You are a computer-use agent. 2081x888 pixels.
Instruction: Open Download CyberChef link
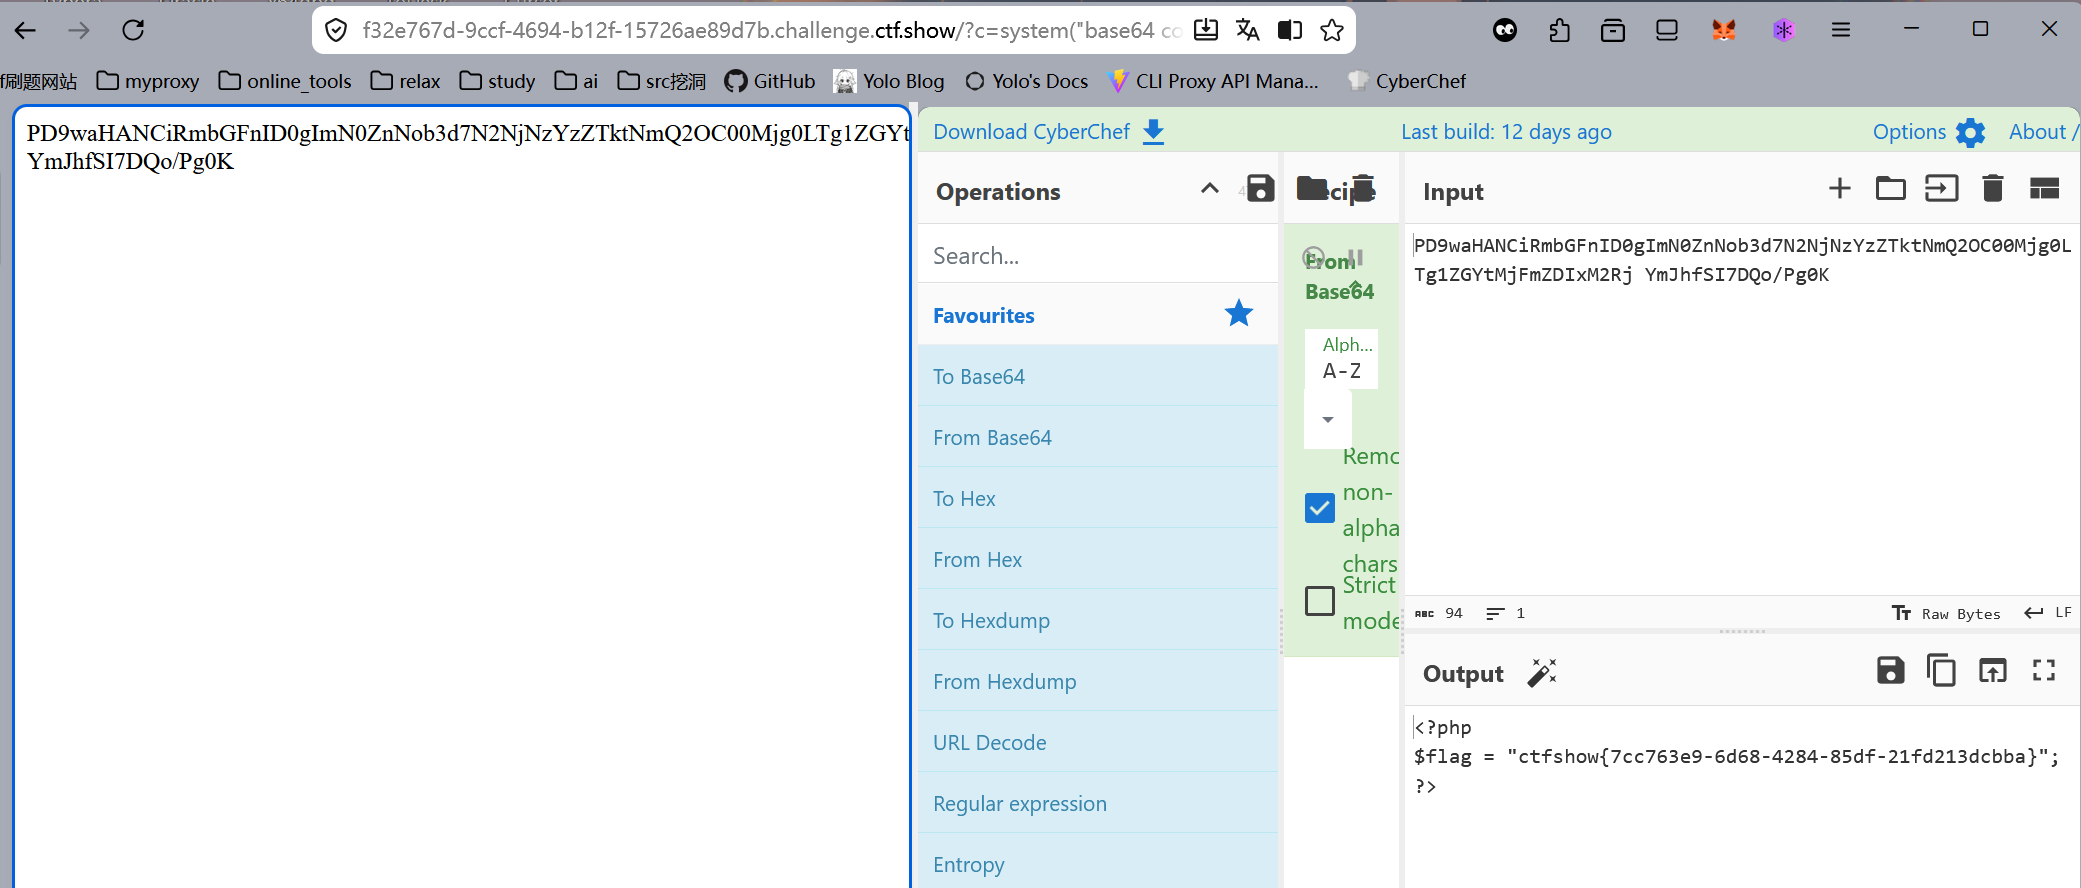point(1031,132)
